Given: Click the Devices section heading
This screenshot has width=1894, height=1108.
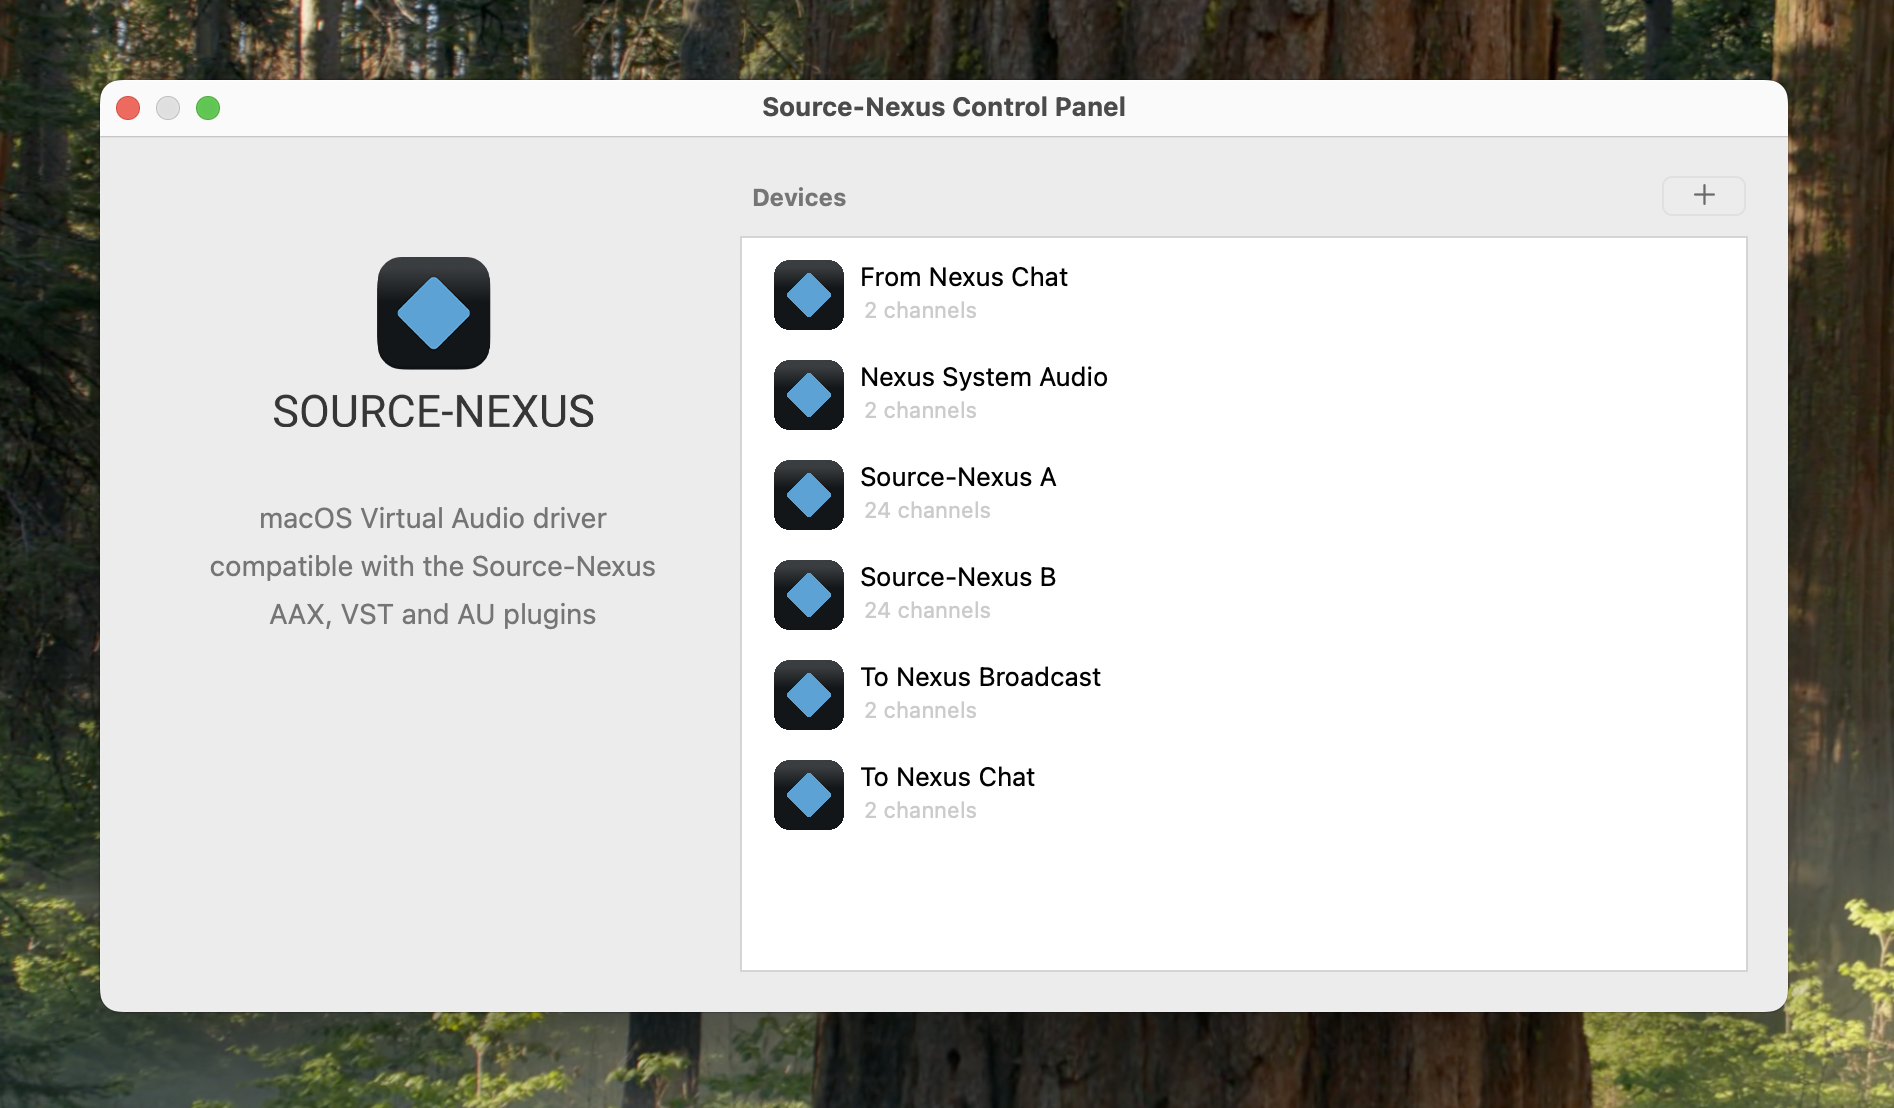Looking at the screenshot, I should 798,198.
